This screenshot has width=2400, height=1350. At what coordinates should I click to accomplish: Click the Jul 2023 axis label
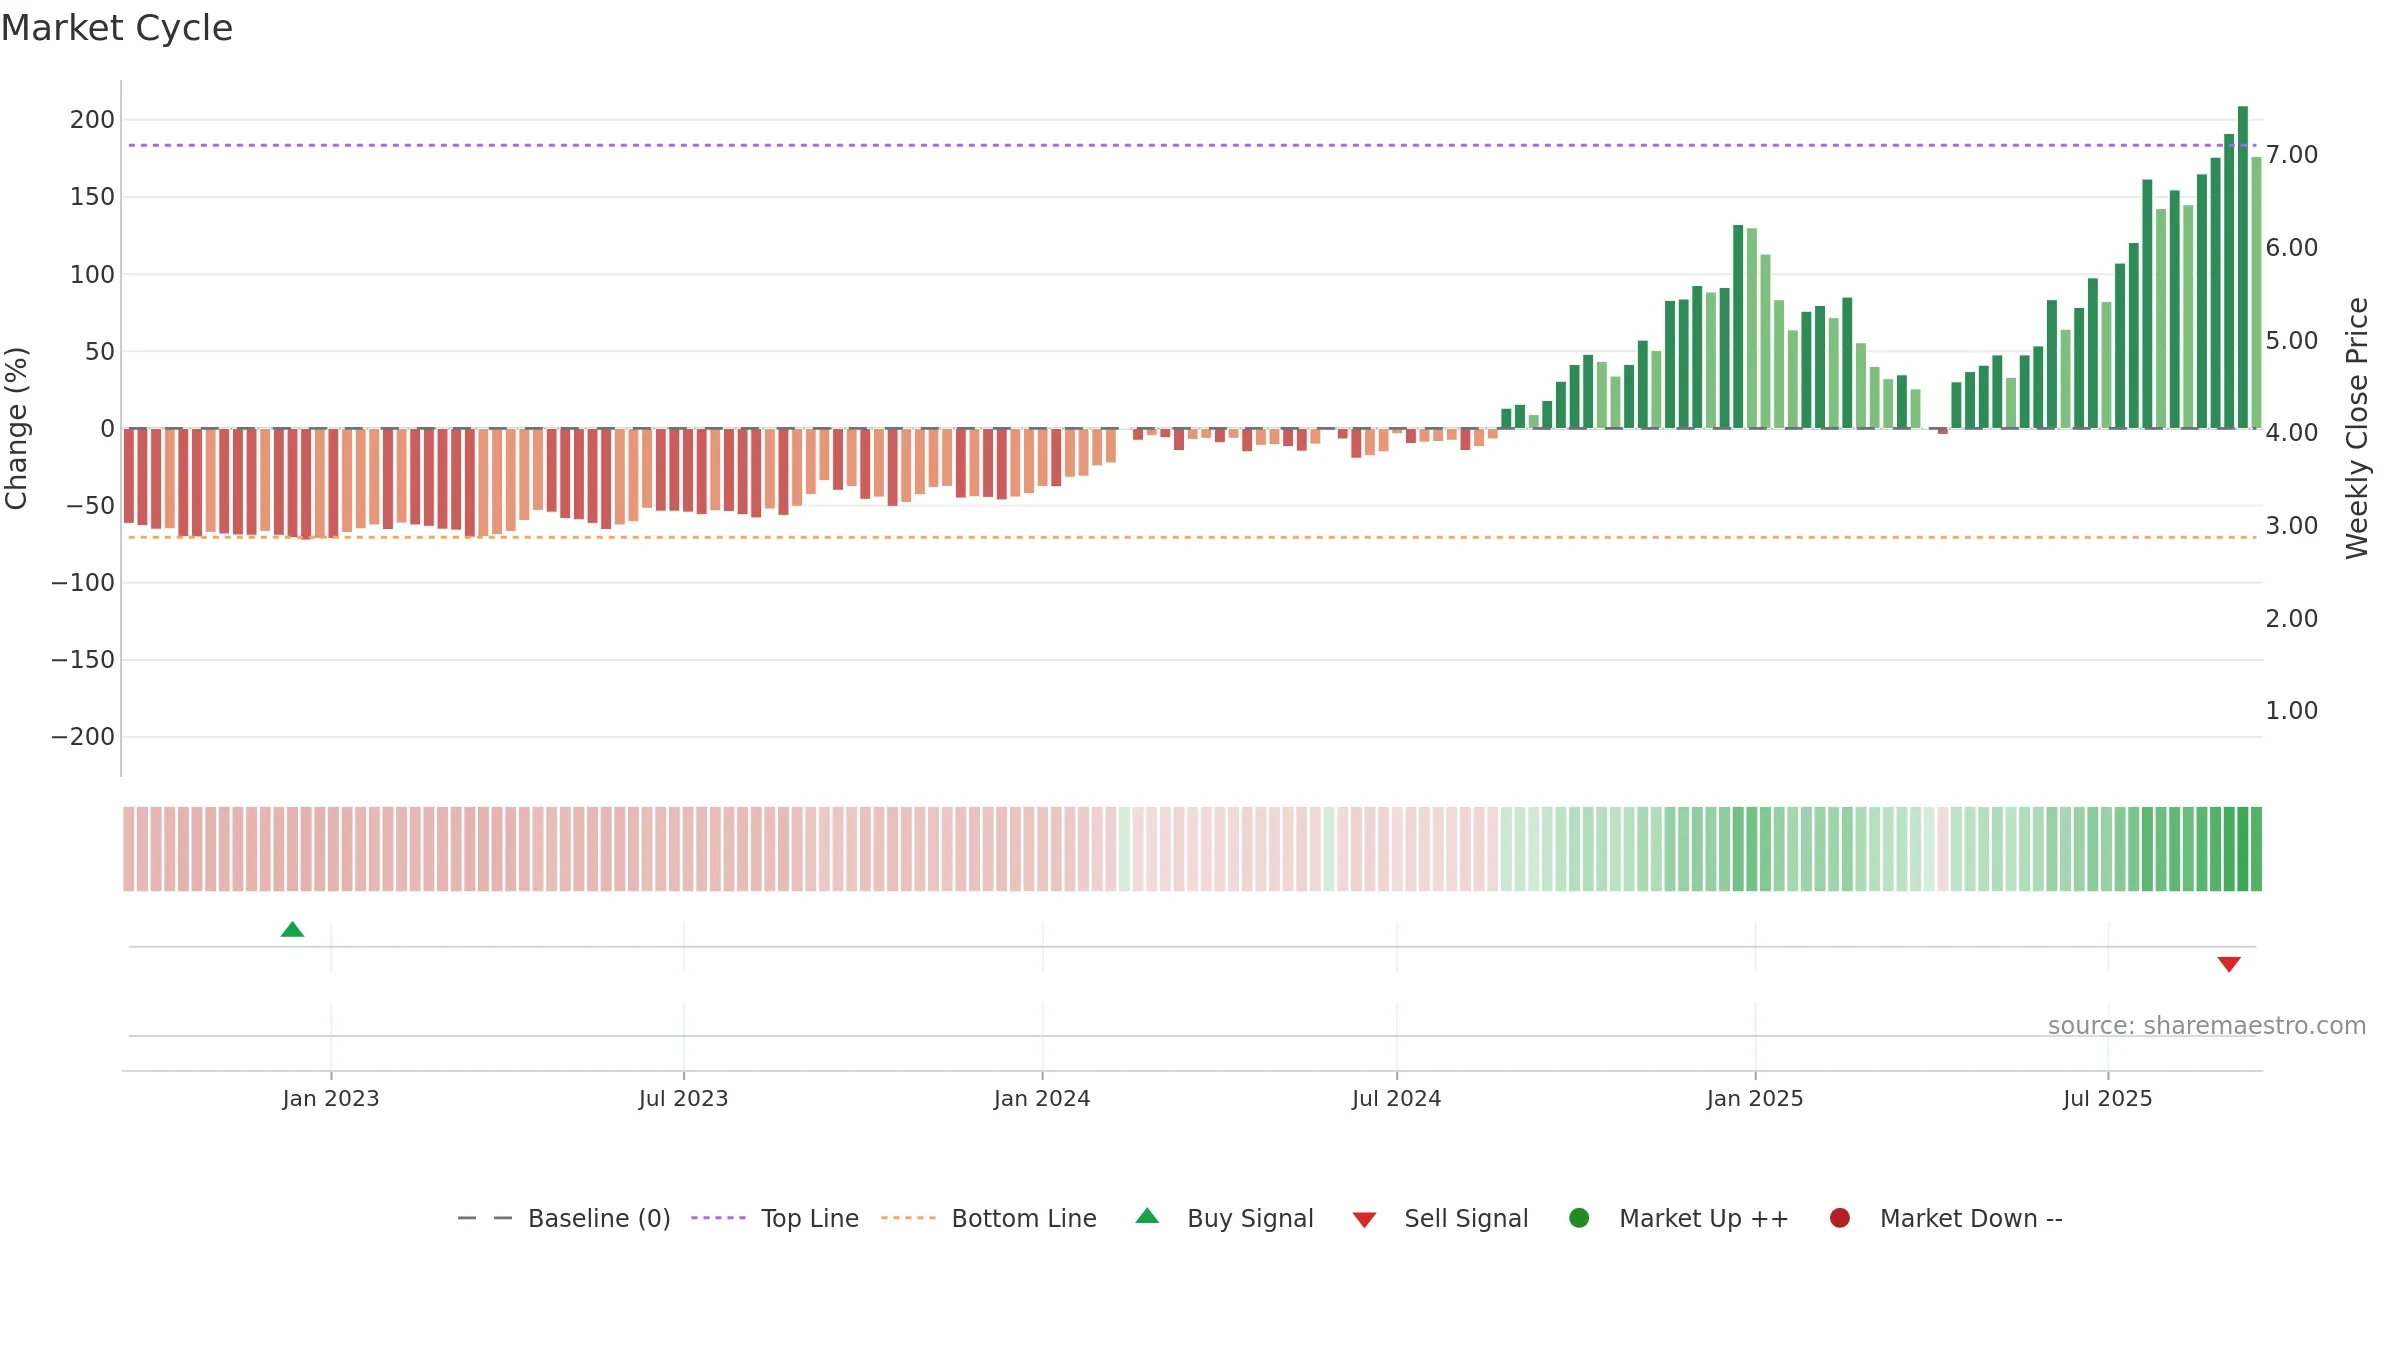[x=684, y=1098]
